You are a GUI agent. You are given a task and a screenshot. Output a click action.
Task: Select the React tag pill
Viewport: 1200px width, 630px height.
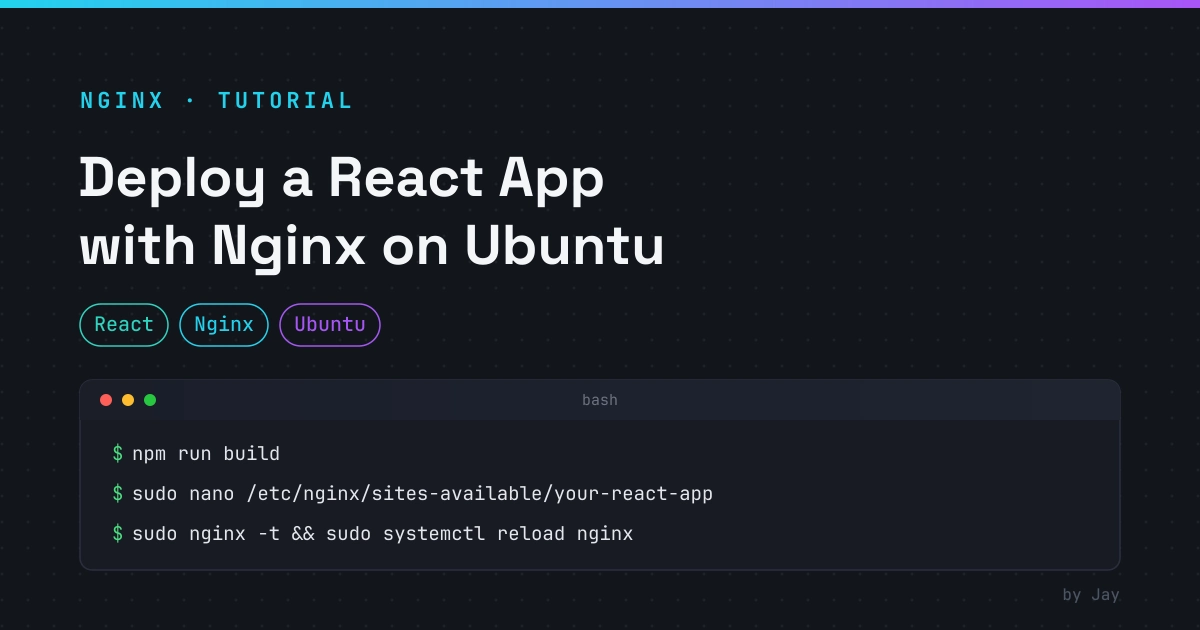[124, 325]
